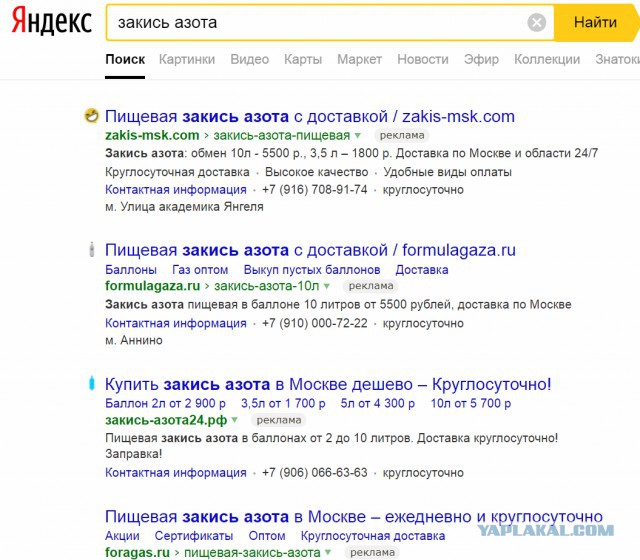Open the formulagaza.ru result title link

coord(310,250)
